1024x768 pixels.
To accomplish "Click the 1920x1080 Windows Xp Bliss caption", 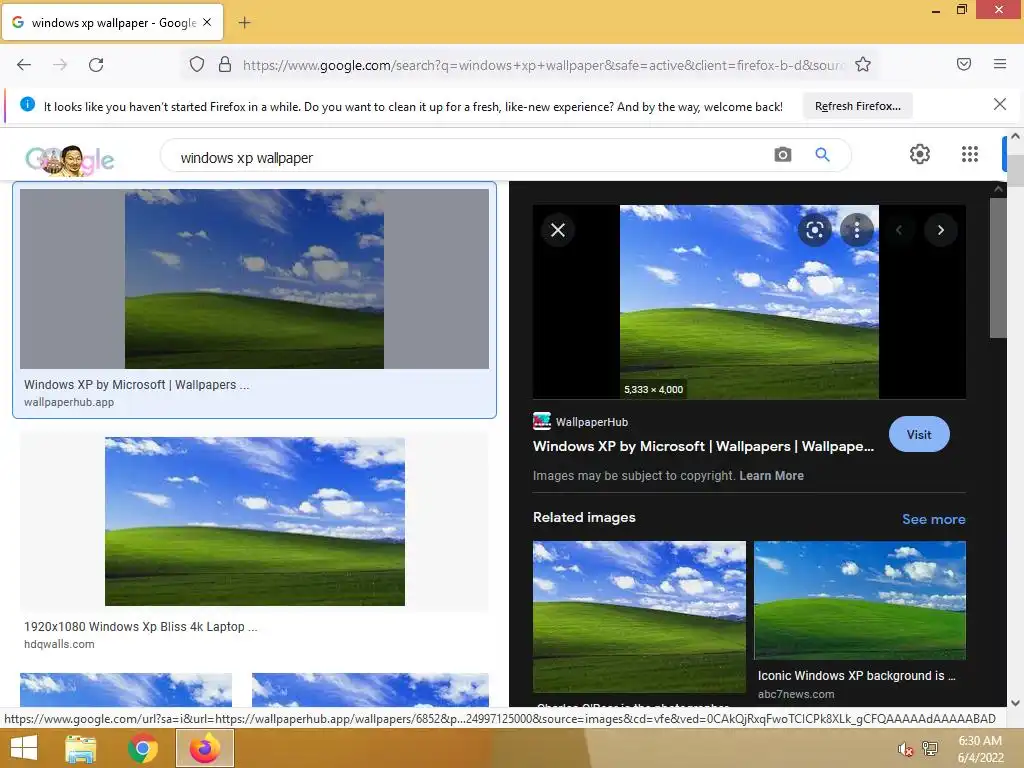I will (140, 627).
